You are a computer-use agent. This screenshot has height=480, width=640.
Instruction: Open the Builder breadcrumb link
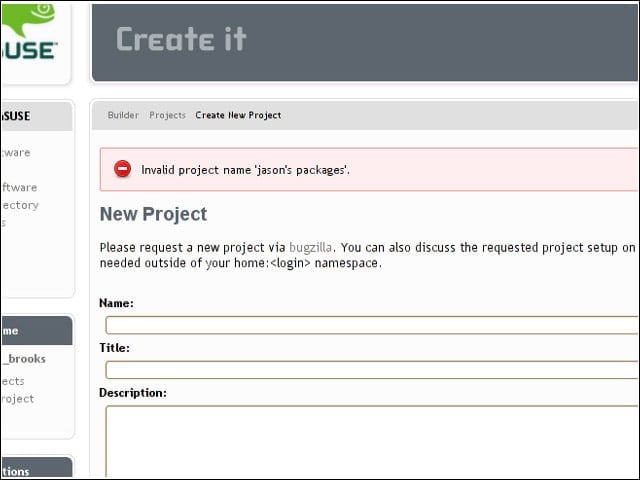pyautogui.click(x=123, y=115)
